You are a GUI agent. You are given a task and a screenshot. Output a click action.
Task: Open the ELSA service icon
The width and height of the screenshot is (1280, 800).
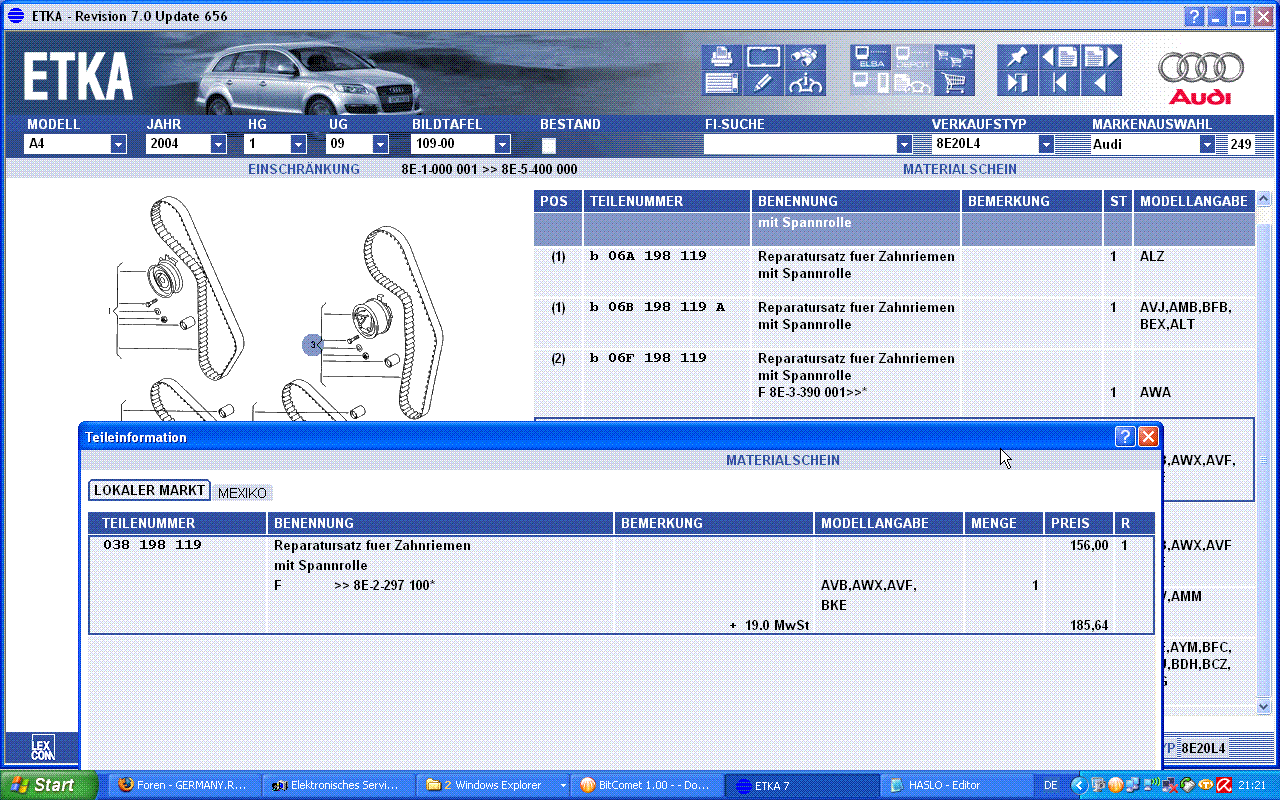click(870, 57)
